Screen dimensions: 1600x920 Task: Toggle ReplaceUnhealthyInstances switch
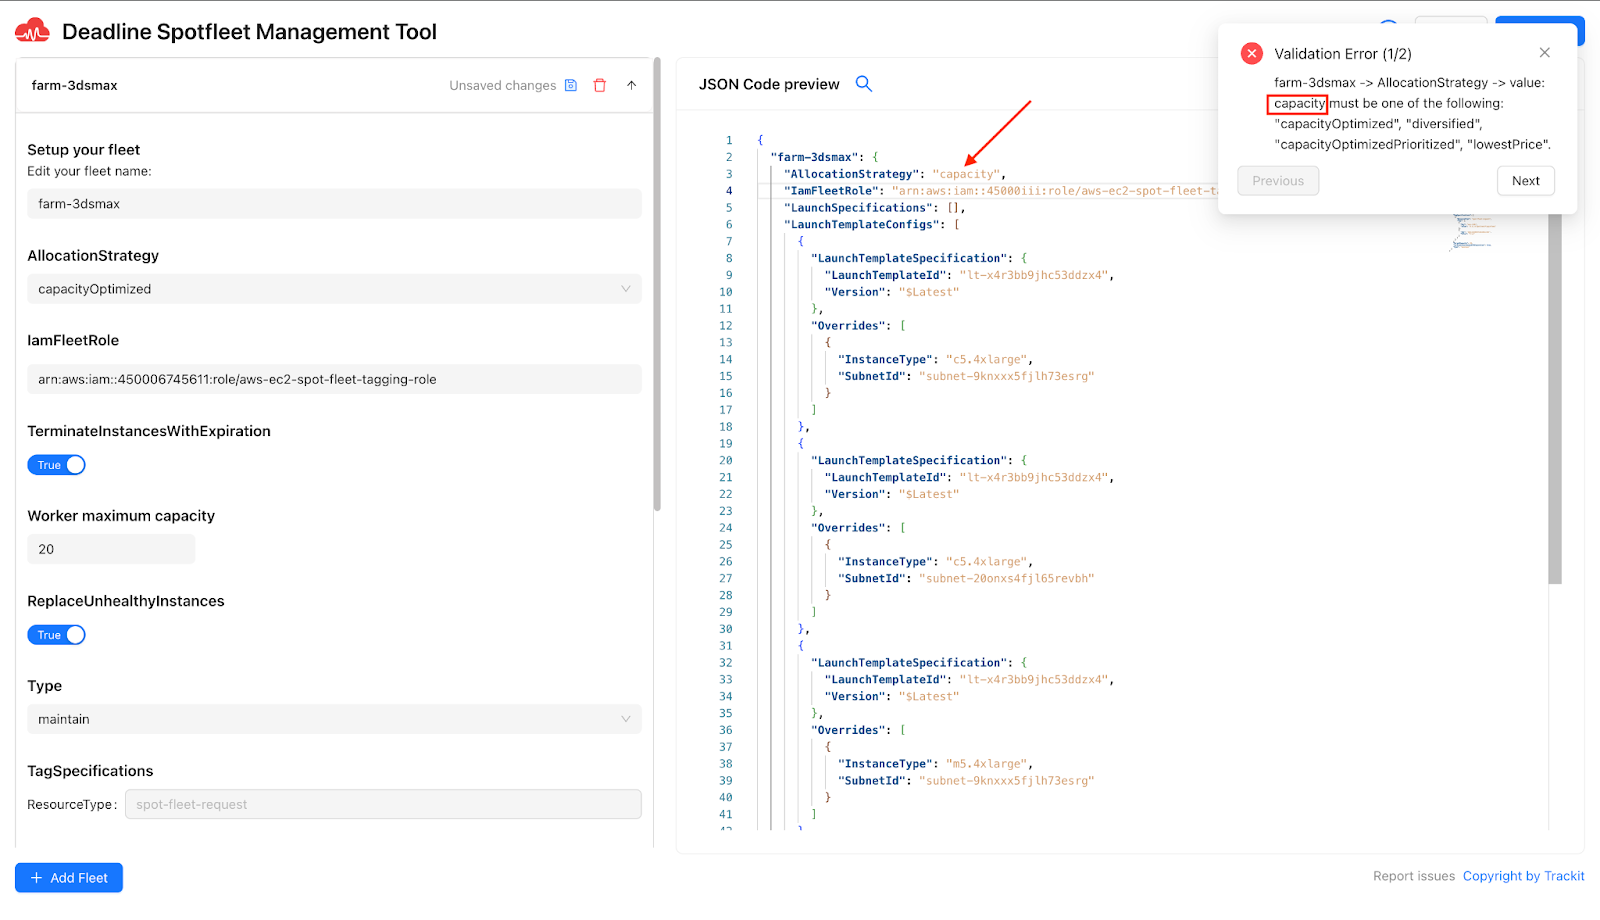(x=56, y=635)
